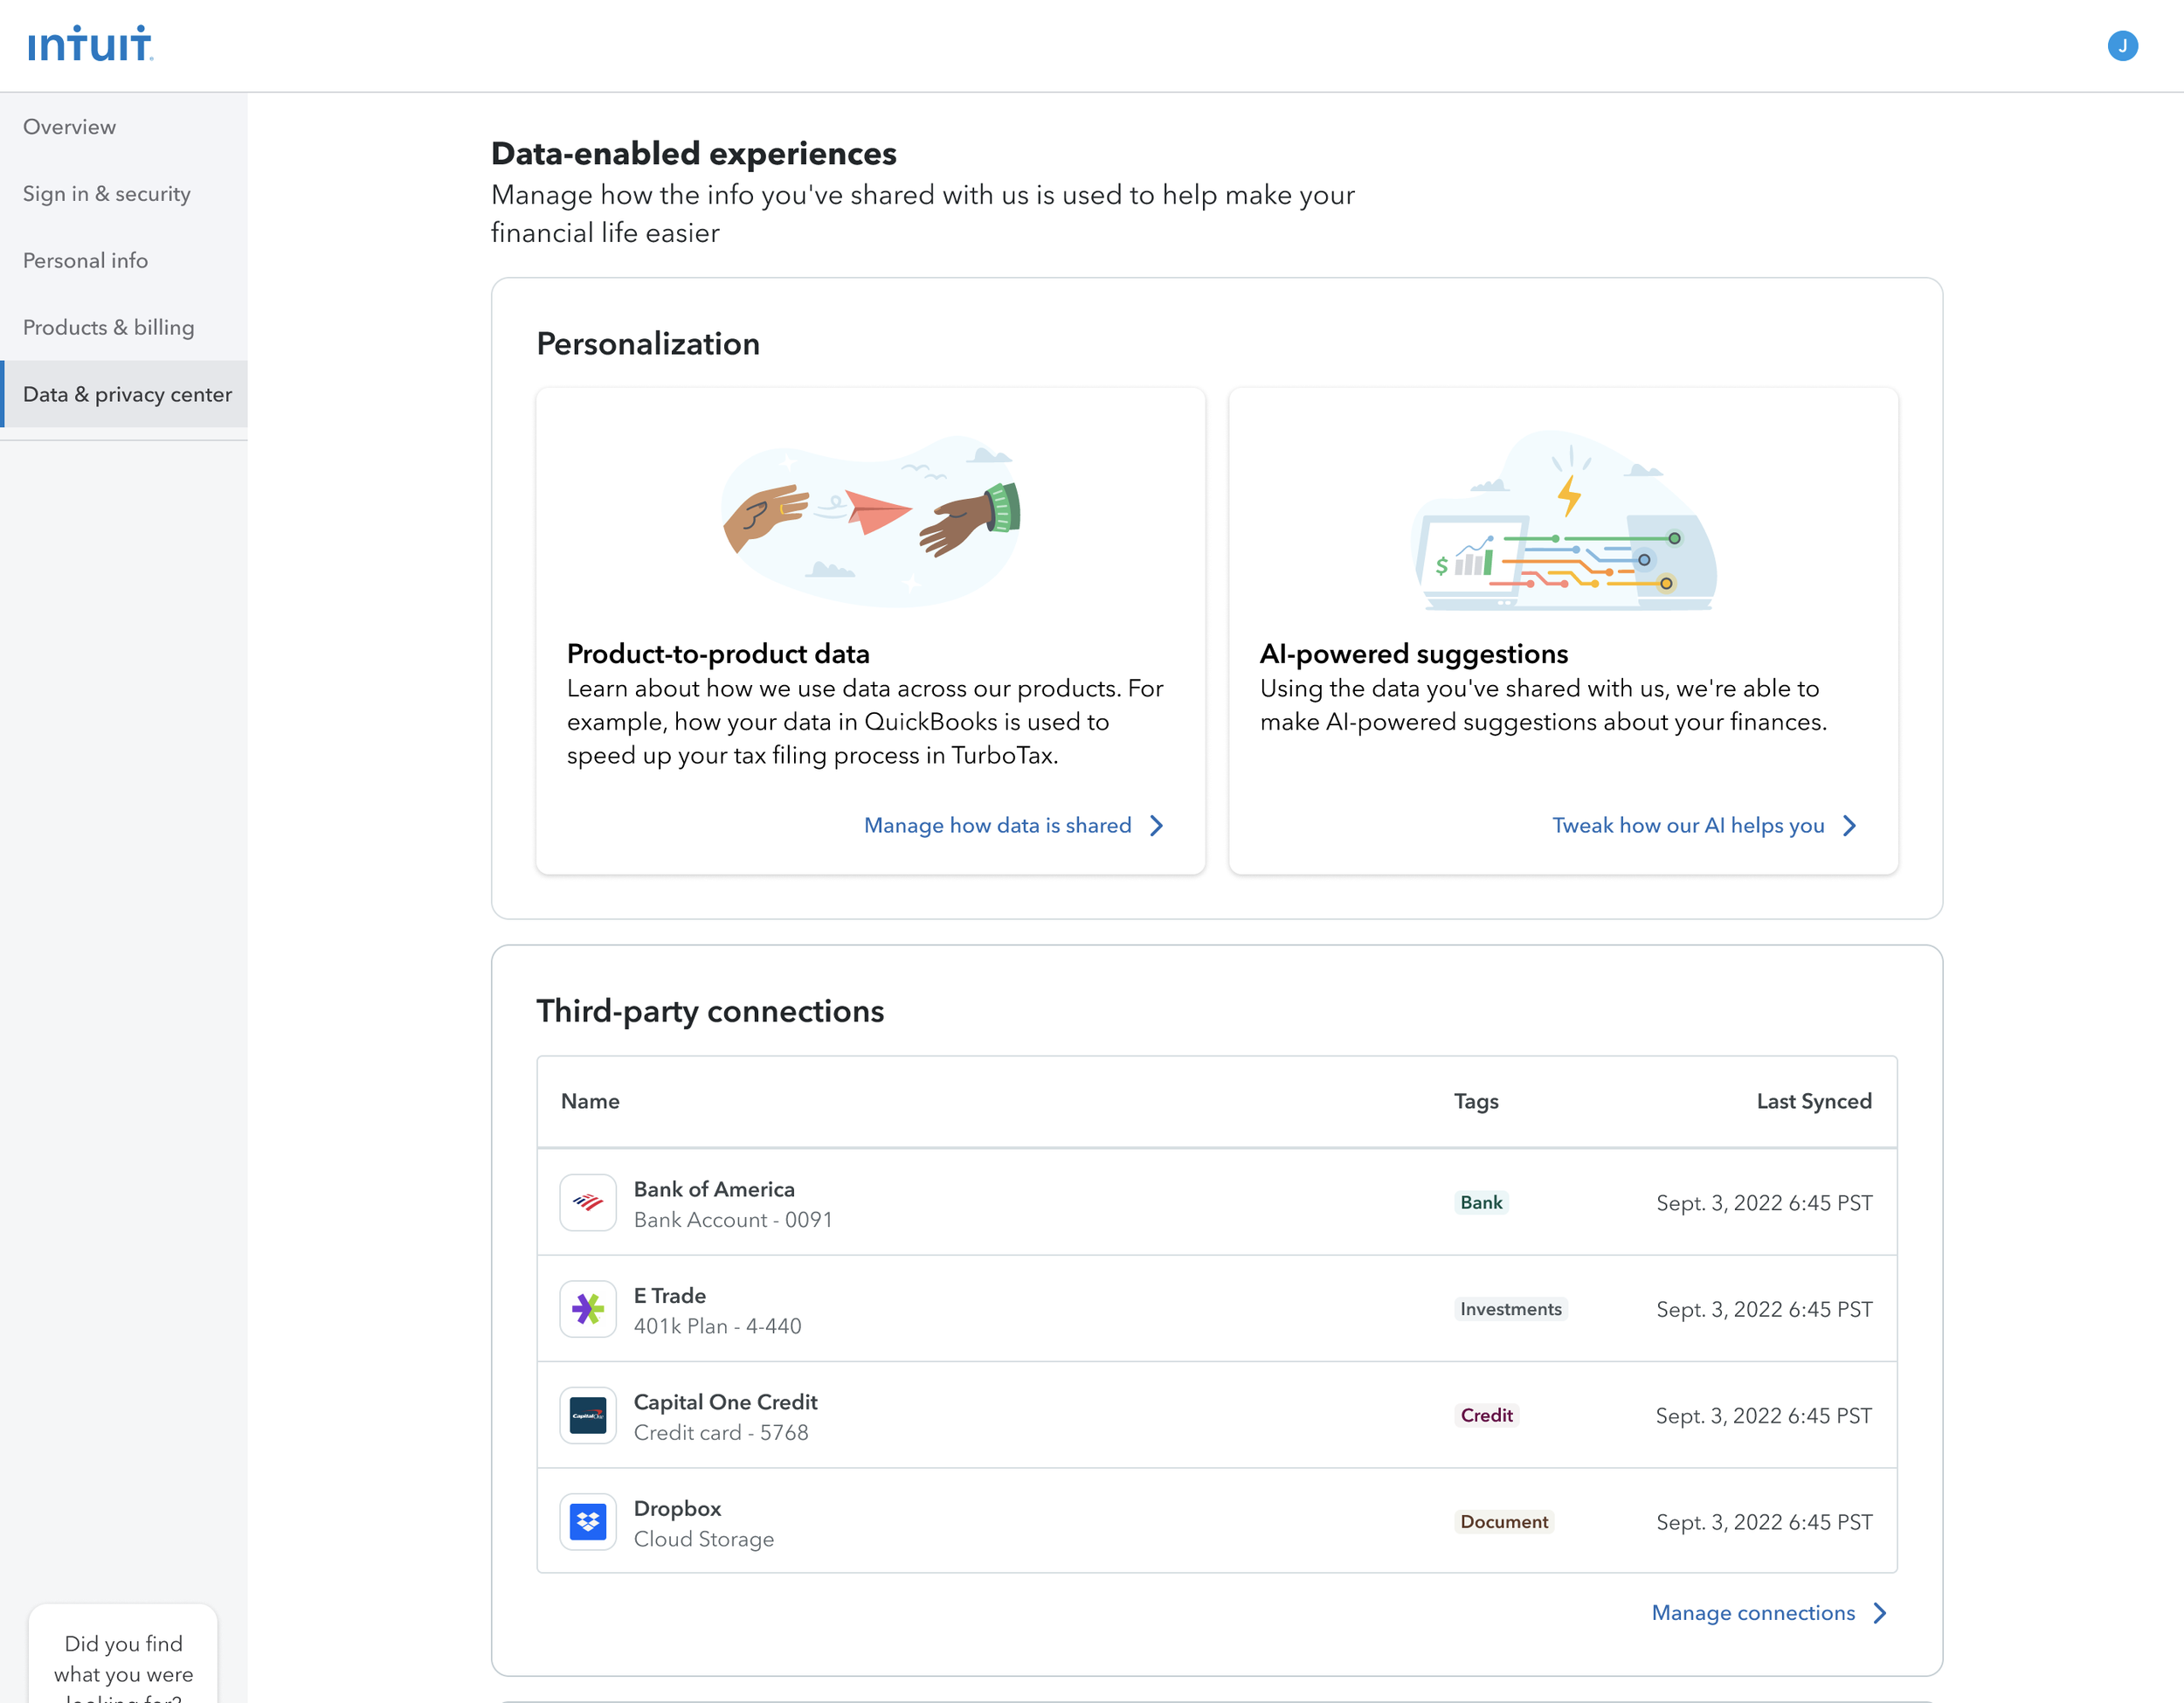Click the Name column header

590,1101
